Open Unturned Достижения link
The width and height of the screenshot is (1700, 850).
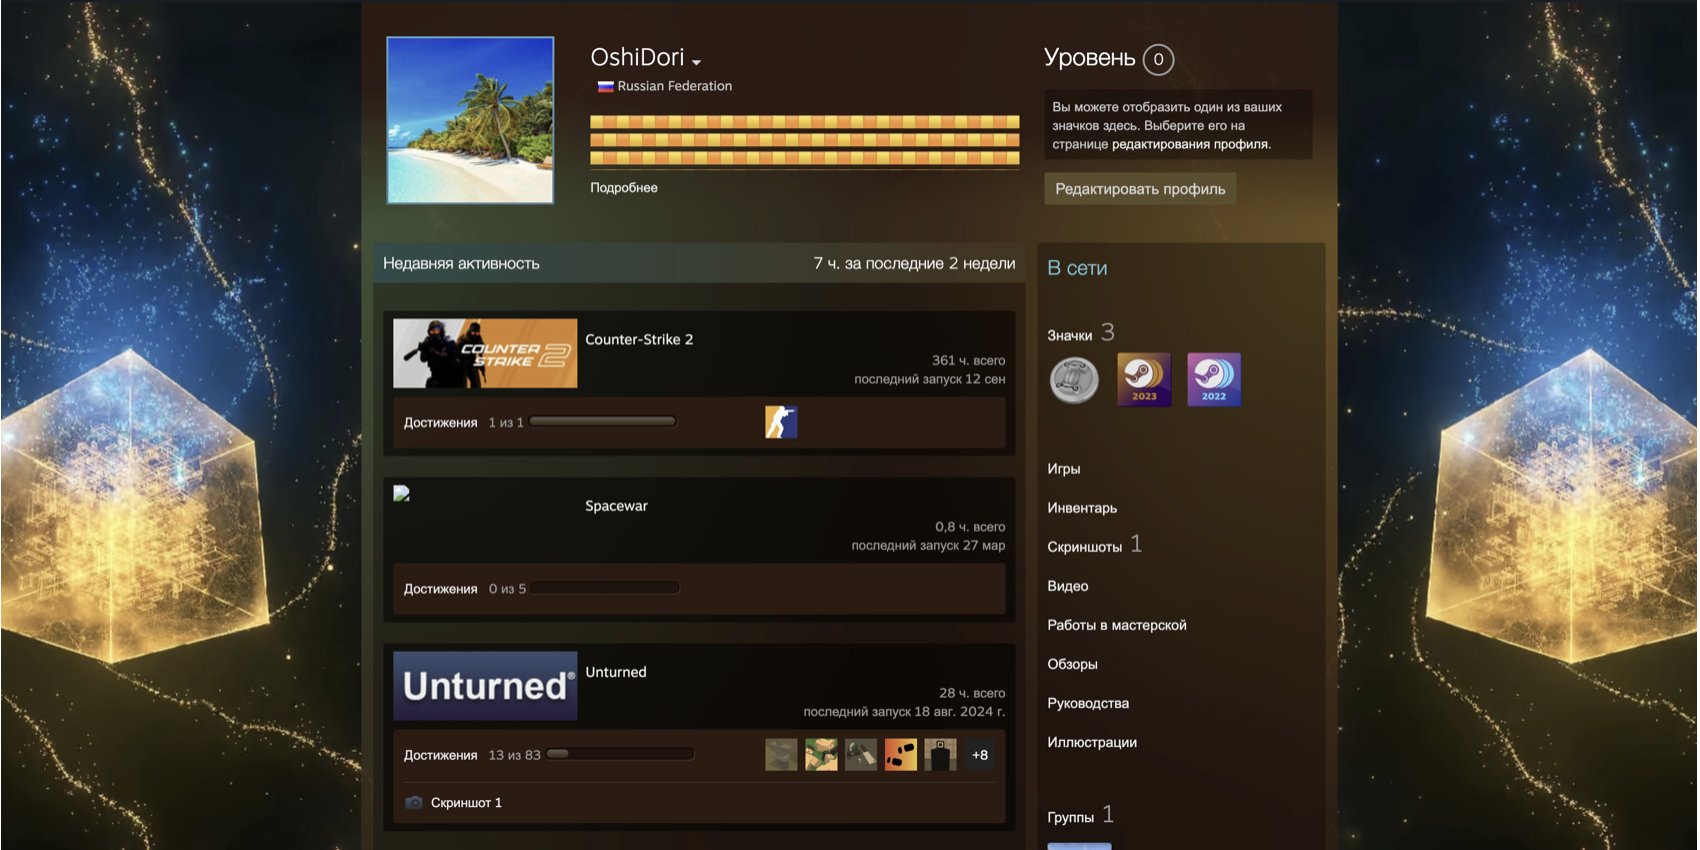click(440, 755)
